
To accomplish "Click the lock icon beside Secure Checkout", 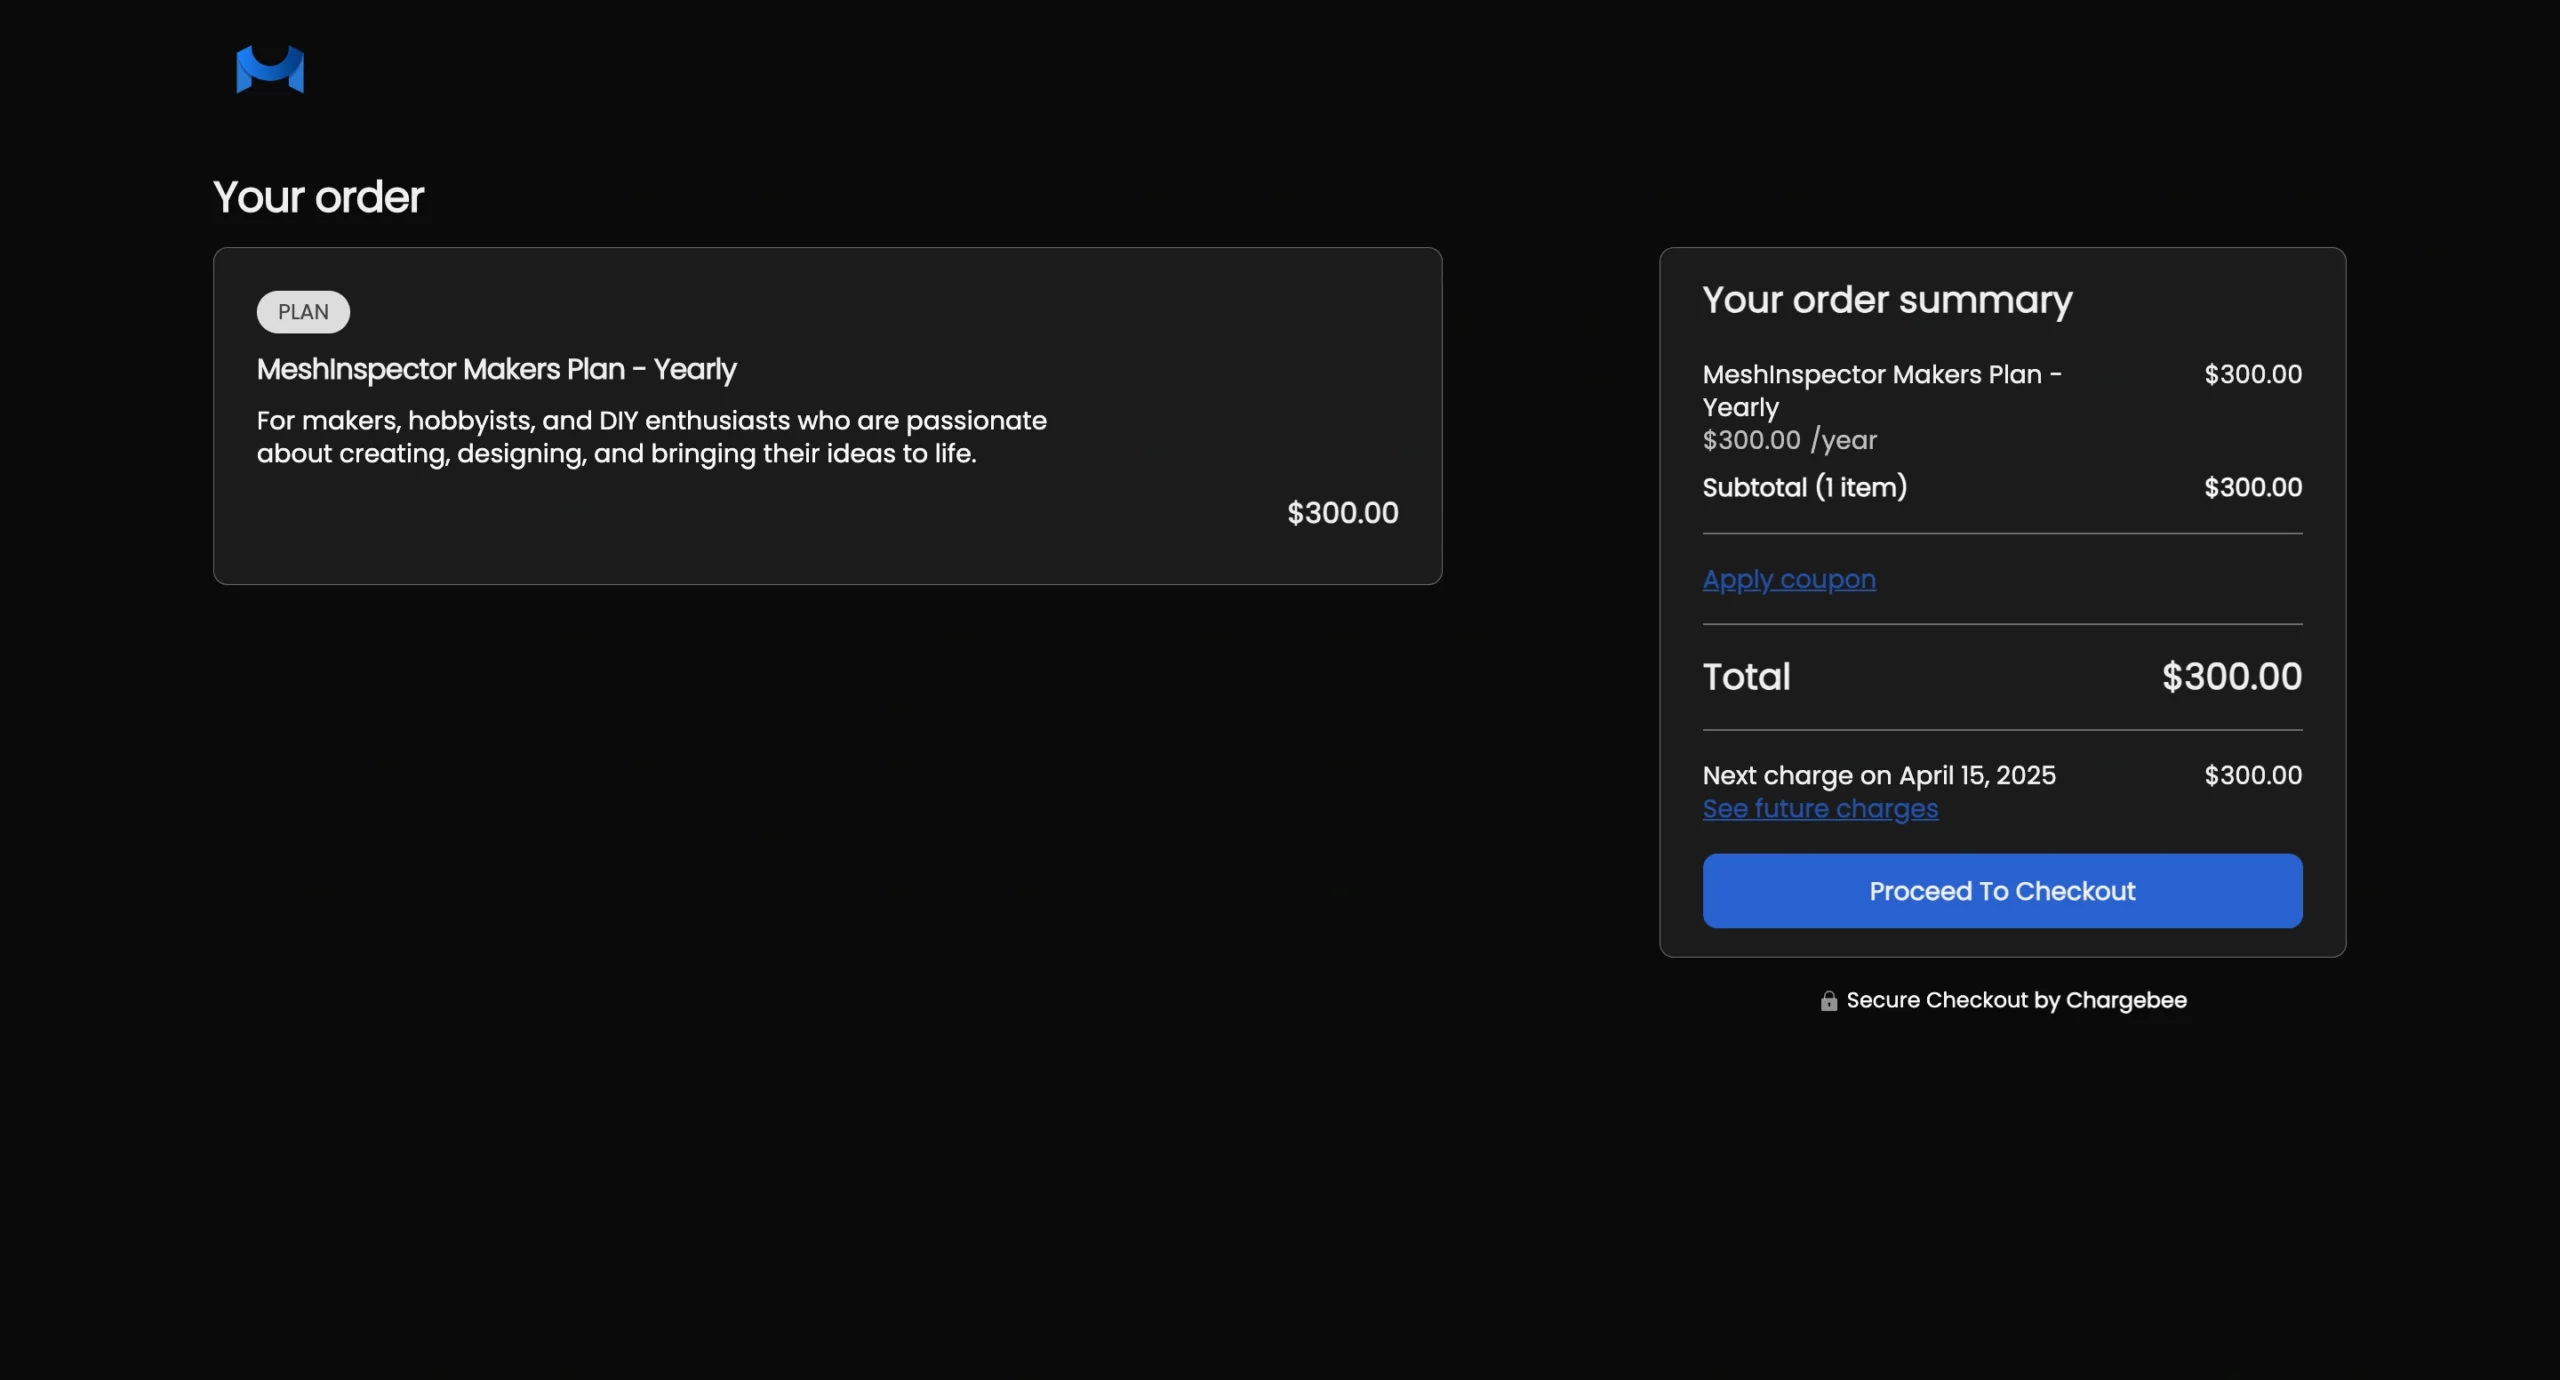I will (x=1829, y=1001).
